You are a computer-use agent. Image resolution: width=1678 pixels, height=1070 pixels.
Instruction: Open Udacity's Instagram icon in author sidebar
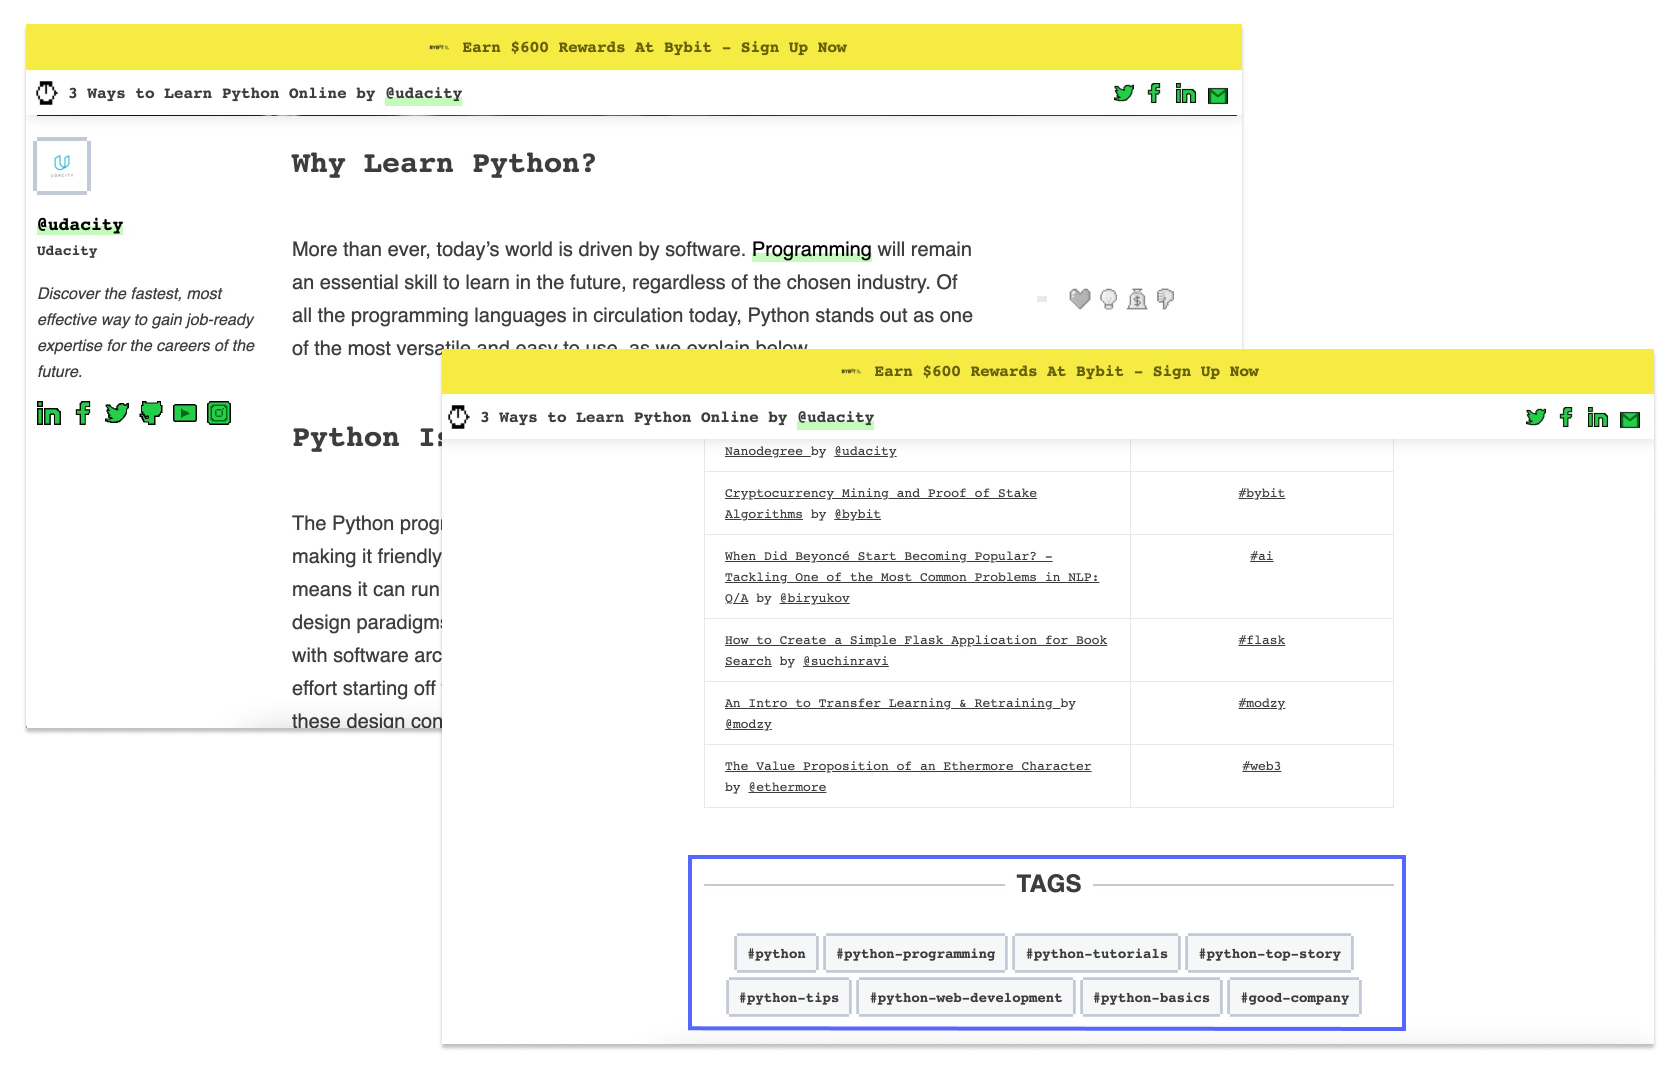219,413
